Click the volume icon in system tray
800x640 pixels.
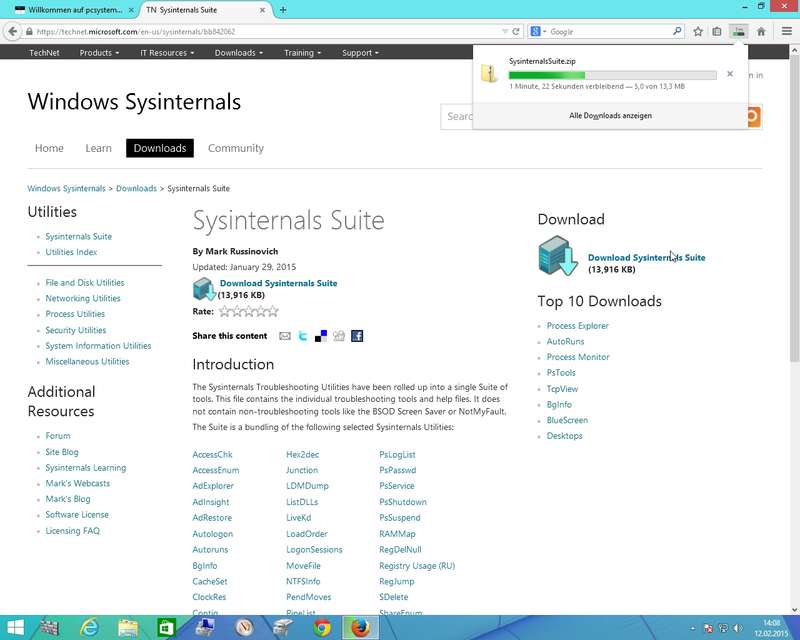[738, 628]
